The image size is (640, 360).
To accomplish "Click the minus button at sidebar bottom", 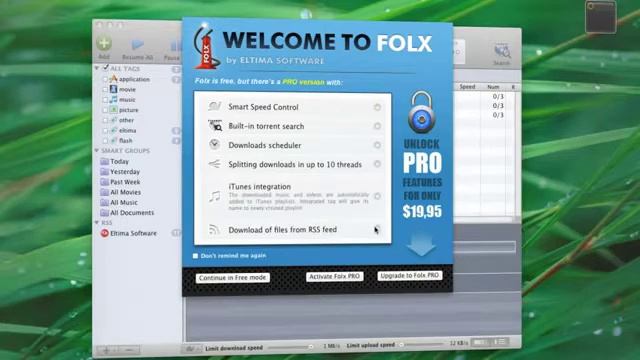I will click(x=129, y=350).
